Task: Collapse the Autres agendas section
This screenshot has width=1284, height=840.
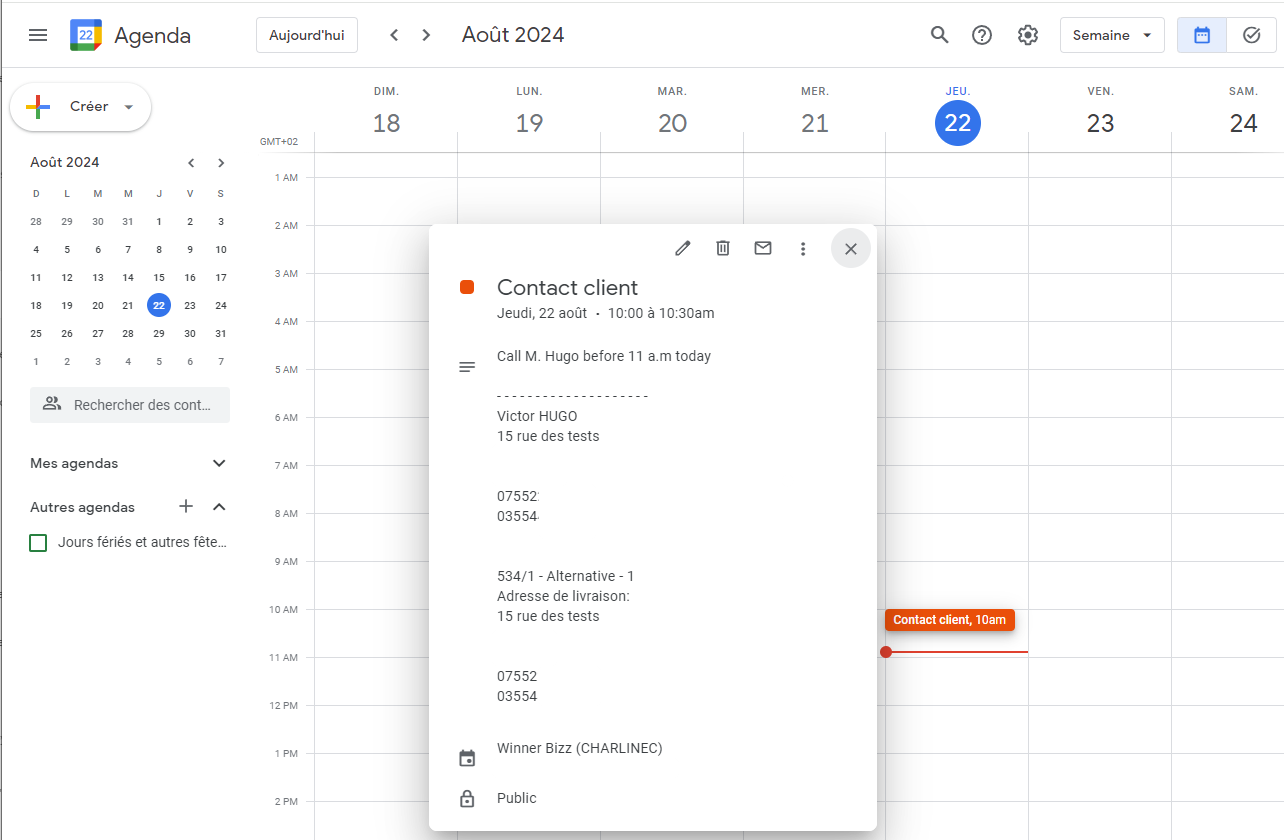Action: (218, 507)
